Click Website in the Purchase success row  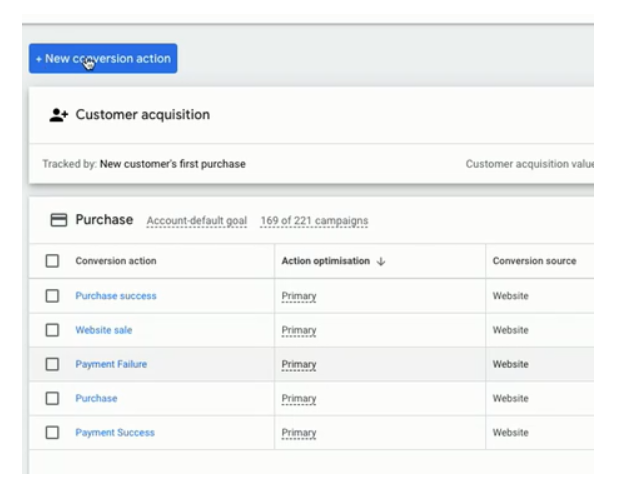click(x=510, y=296)
